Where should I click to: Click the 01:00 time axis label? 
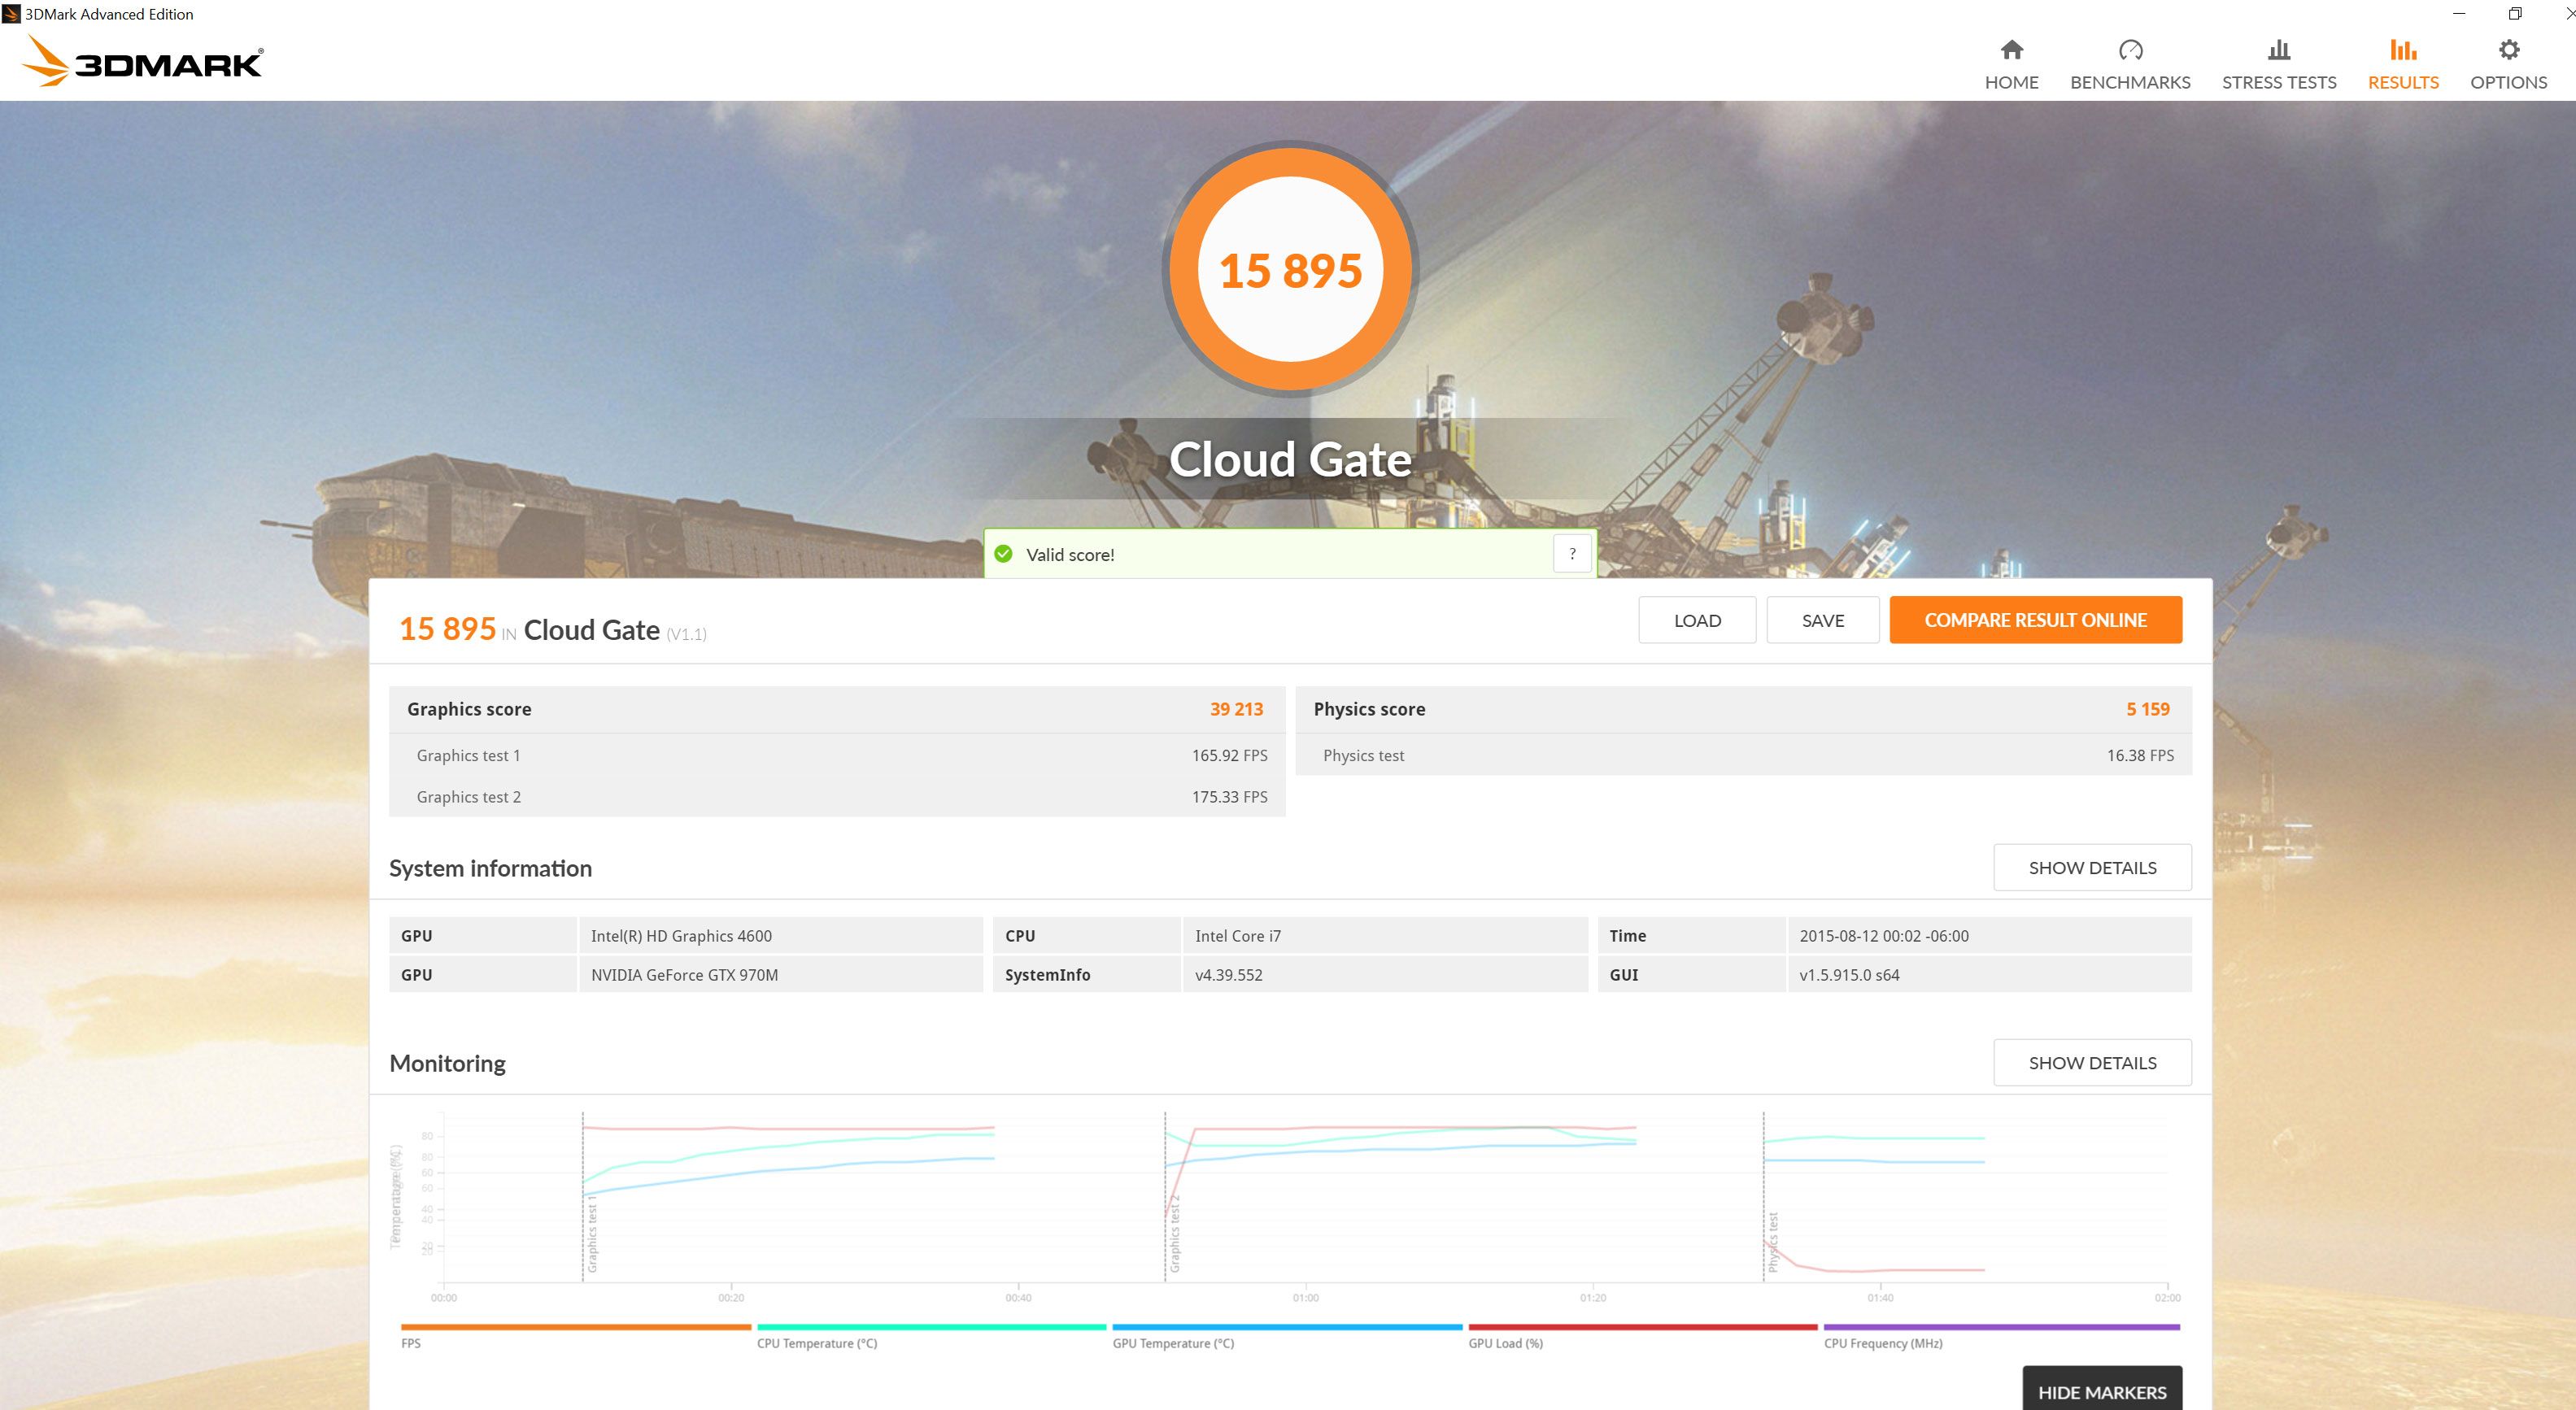pyautogui.click(x=1305, y=1298)
